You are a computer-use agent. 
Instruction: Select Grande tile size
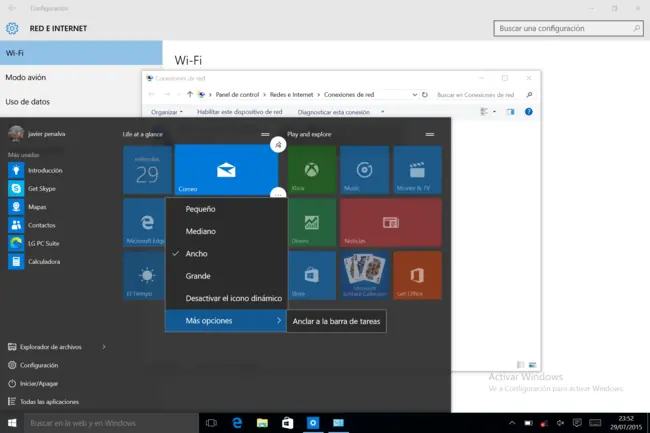pyautogui.click(x=226, y=276)
